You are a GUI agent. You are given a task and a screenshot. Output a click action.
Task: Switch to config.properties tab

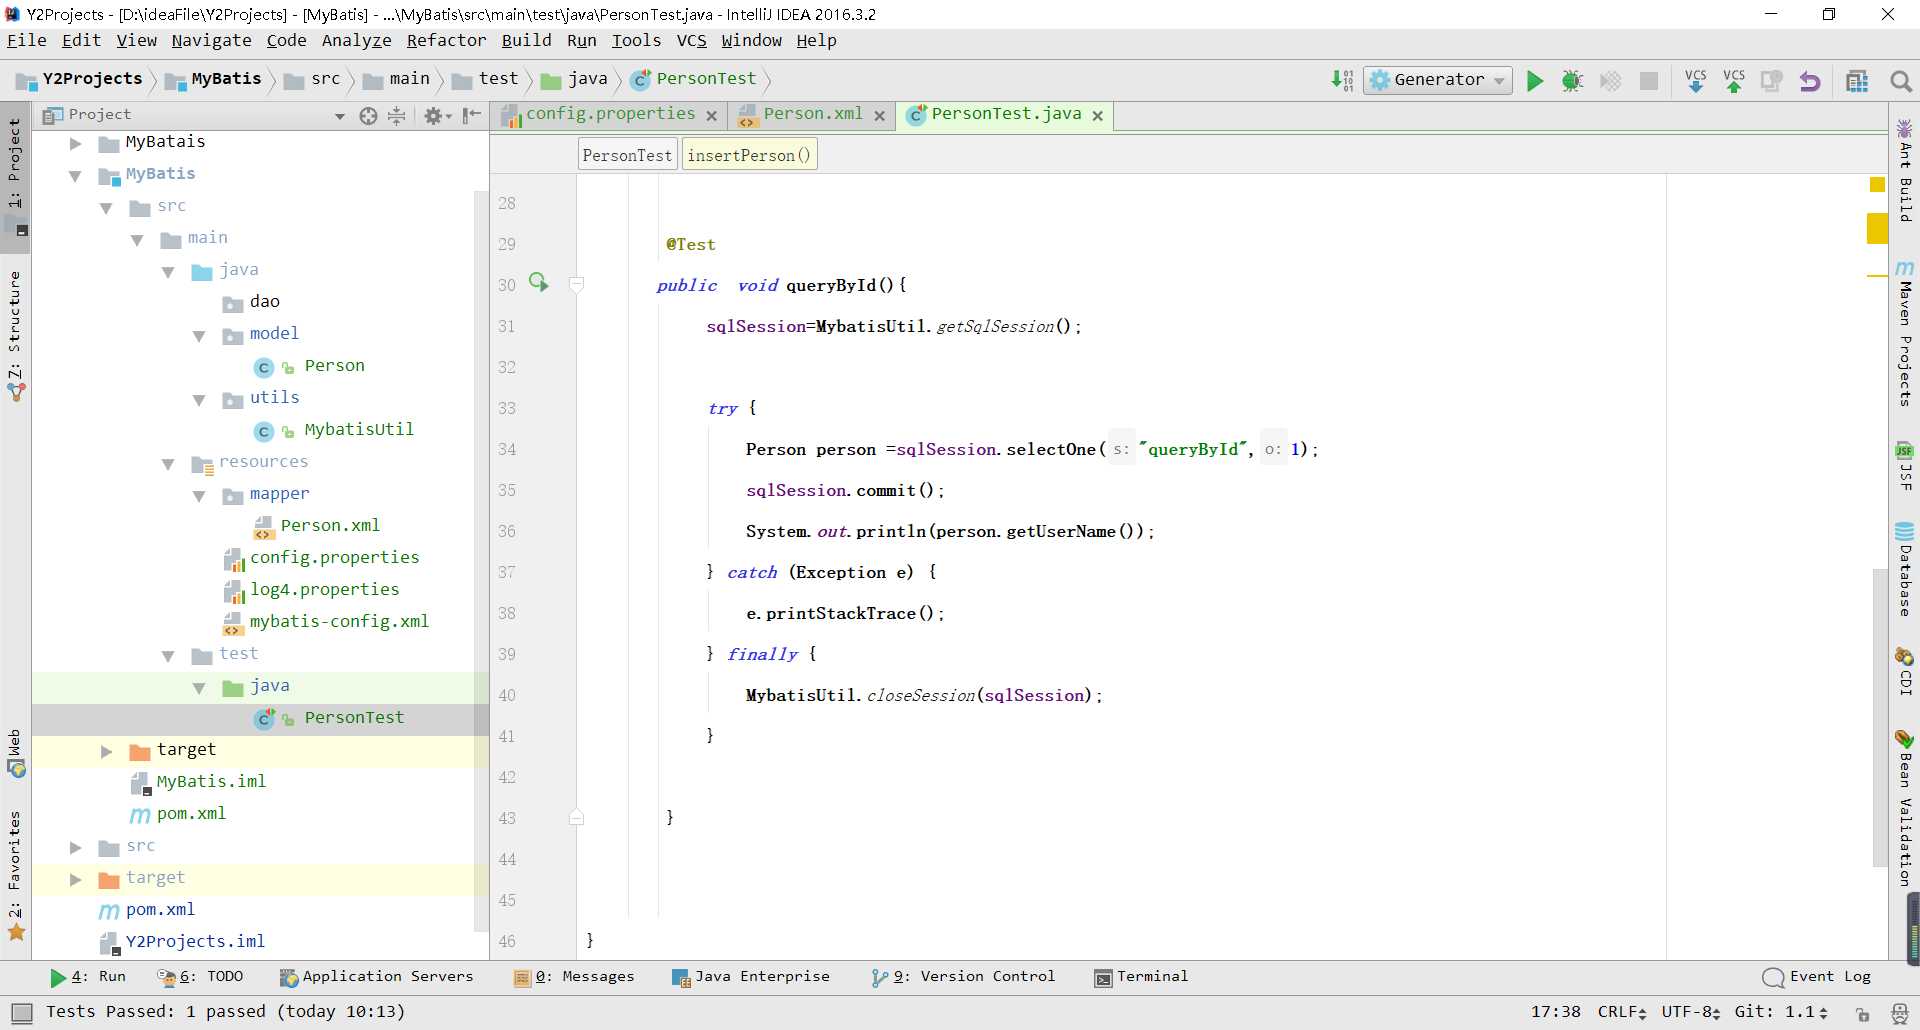pos(609,114)
